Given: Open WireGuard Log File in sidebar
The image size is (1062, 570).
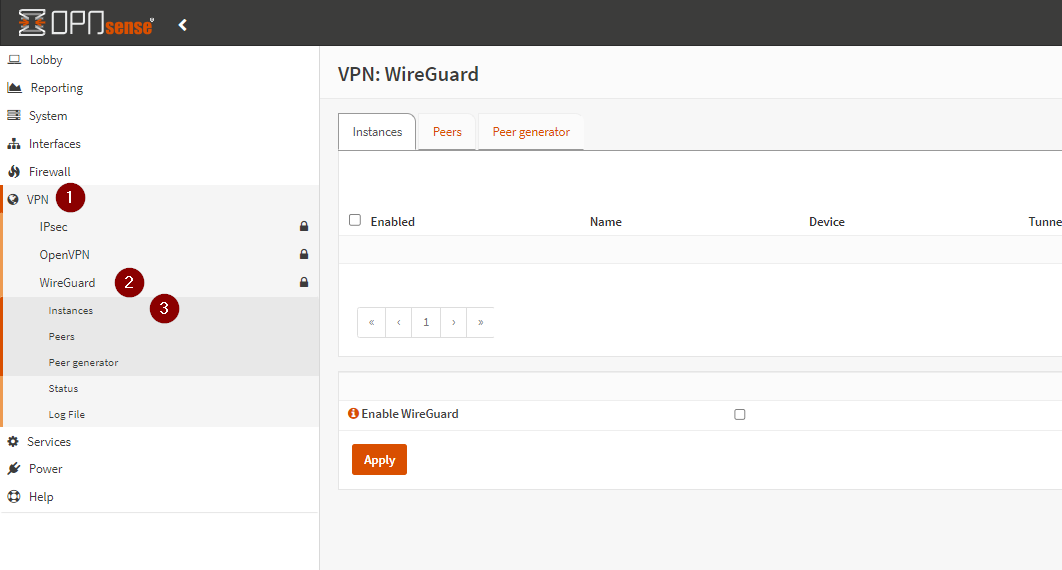Looking at the screenshot, I should pos(66,414).
